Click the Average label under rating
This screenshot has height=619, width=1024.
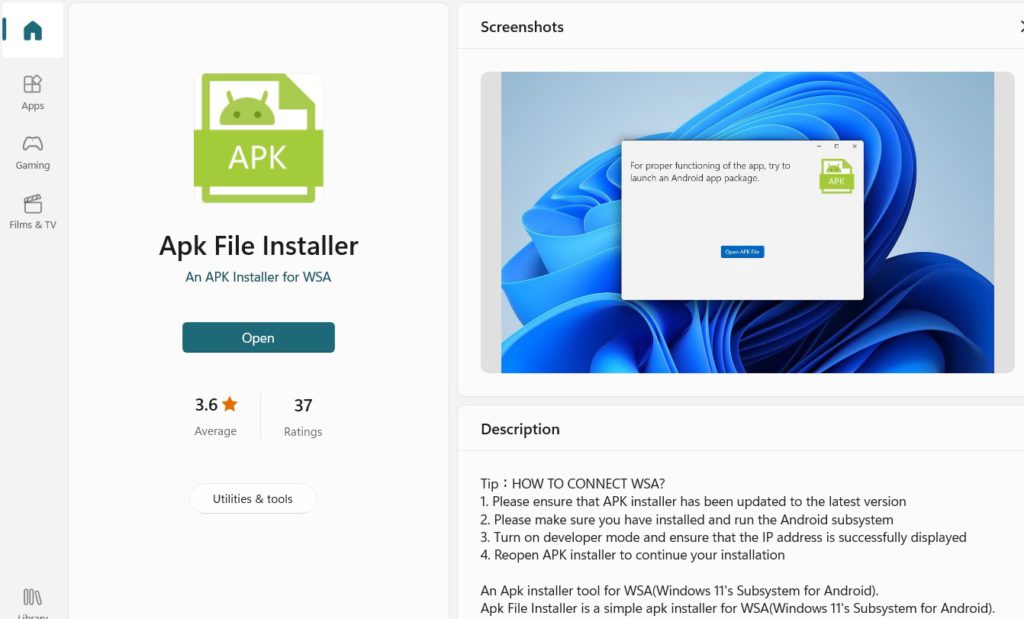tap(216, 431)
